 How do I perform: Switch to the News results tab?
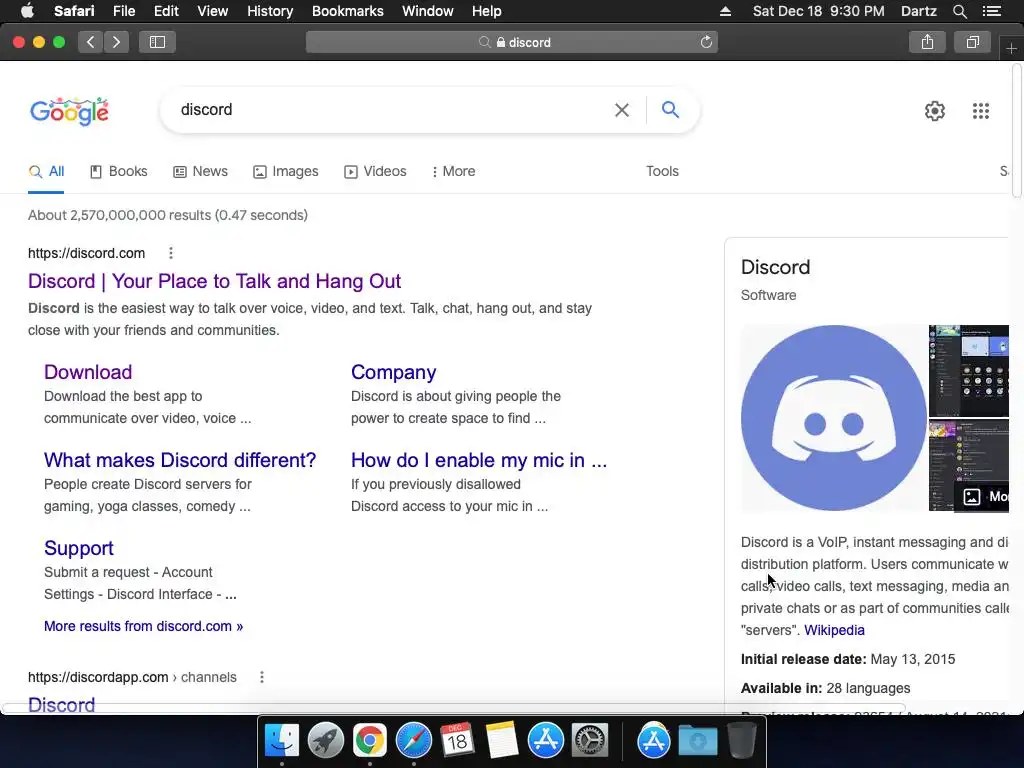tap(200, 172)
